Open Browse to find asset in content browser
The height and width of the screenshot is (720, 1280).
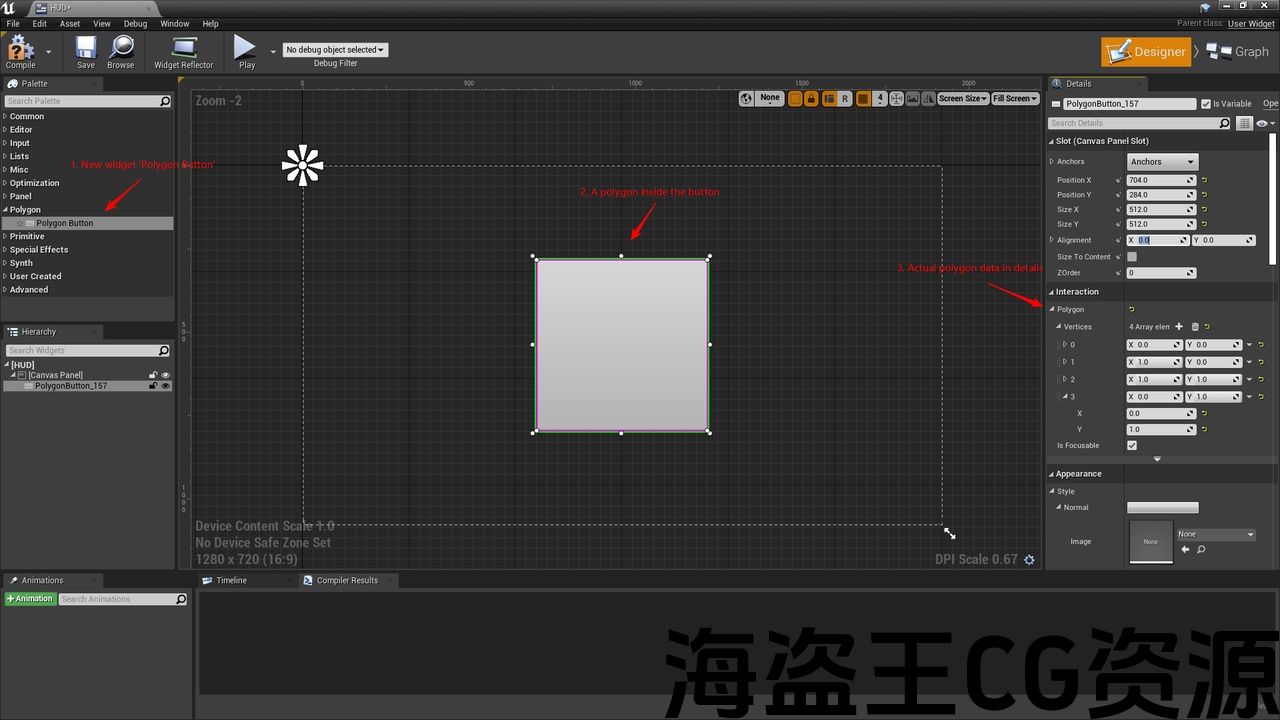tap(121, 50)
